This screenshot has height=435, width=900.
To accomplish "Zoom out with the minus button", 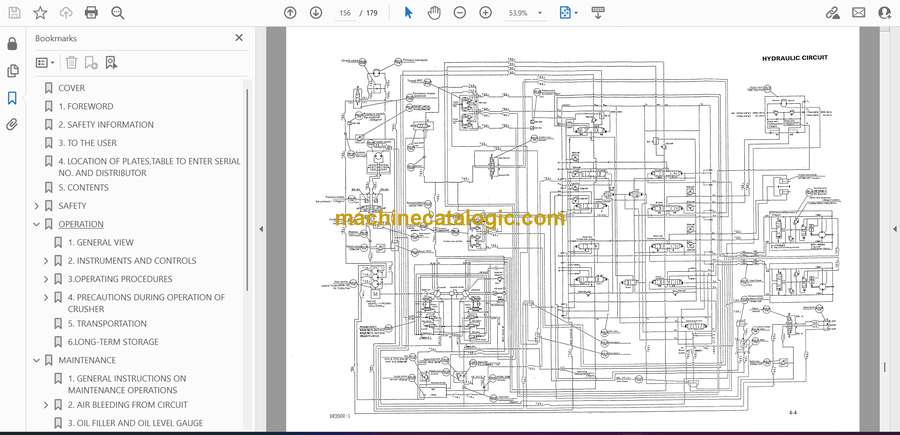I will [x=460, y=13].
